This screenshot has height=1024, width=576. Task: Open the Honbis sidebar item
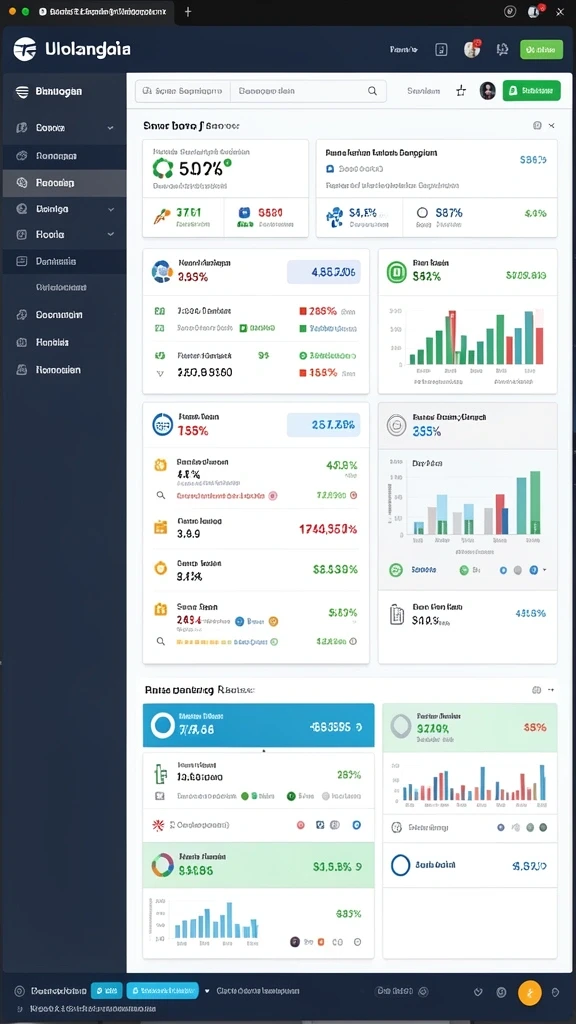click(63, 342)
